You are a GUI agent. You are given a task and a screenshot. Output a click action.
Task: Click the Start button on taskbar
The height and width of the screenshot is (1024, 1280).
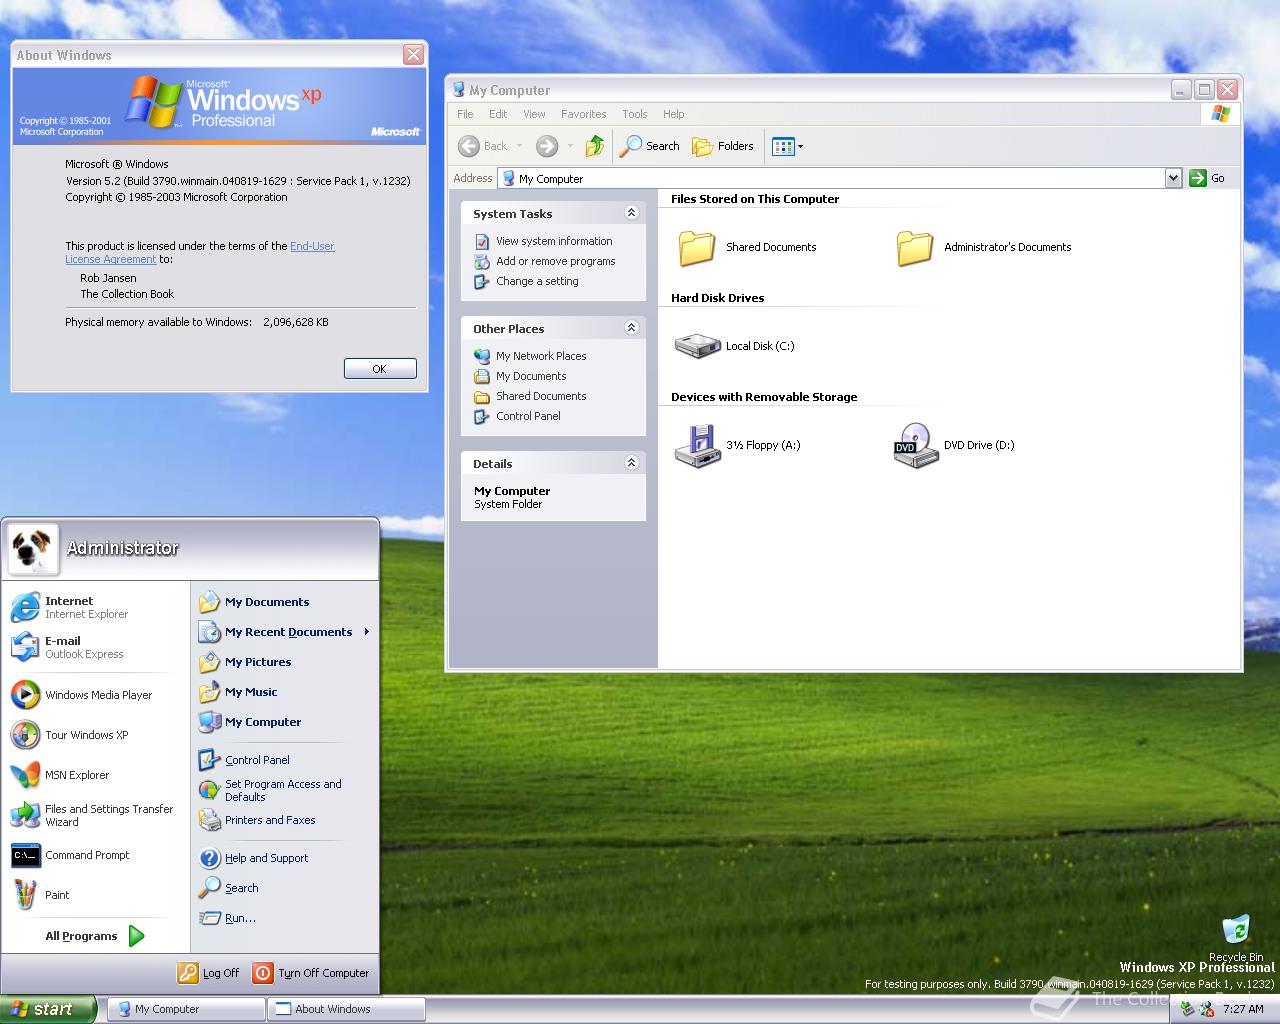[x=48, y=1009]
